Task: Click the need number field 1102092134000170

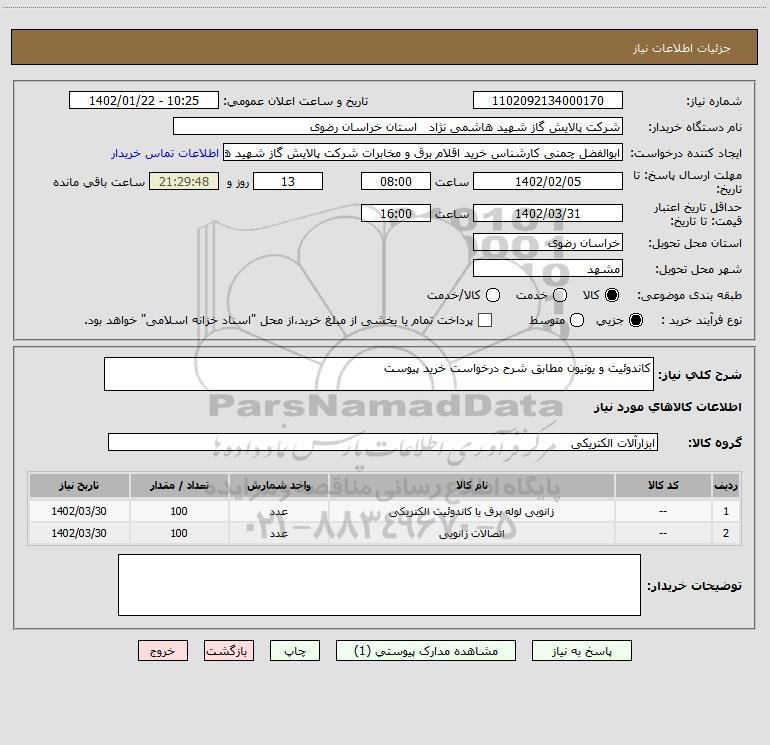Action: coord(548,101)
